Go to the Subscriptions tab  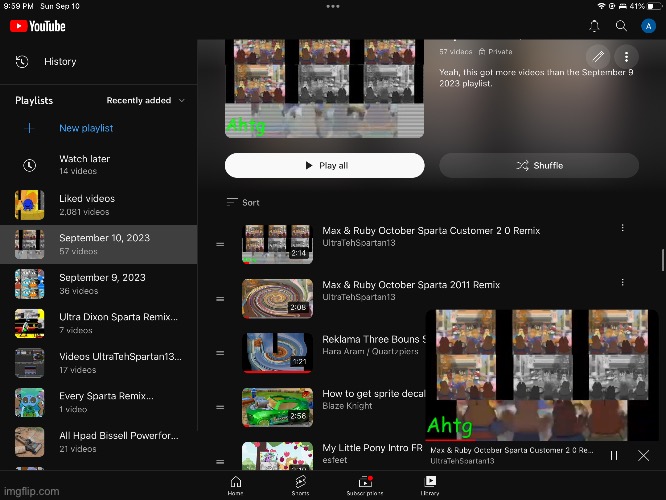(365, 486)
